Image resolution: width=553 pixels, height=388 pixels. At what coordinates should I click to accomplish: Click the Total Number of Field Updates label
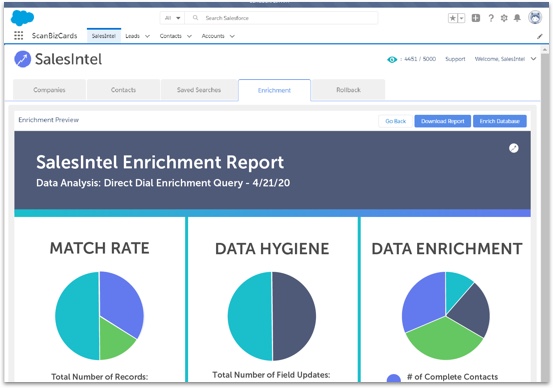point(271,375)
